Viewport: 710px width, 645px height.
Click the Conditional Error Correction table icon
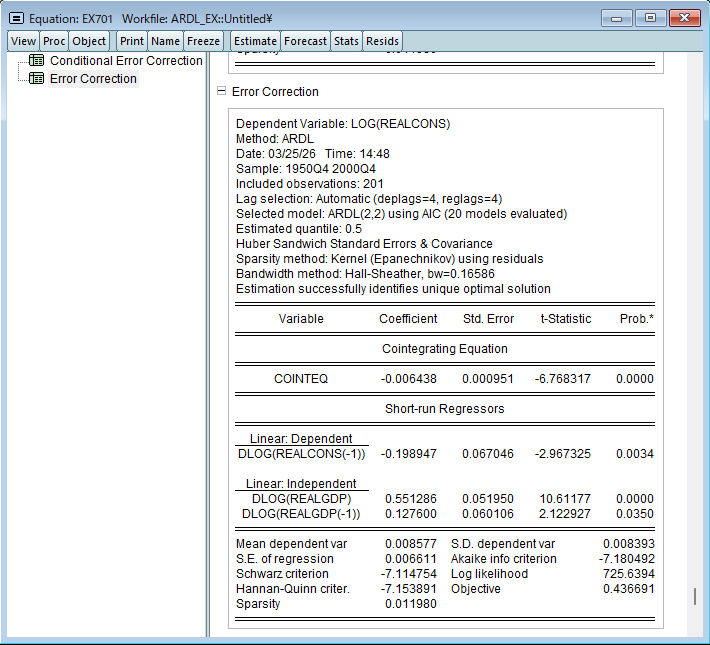[37, 61]
